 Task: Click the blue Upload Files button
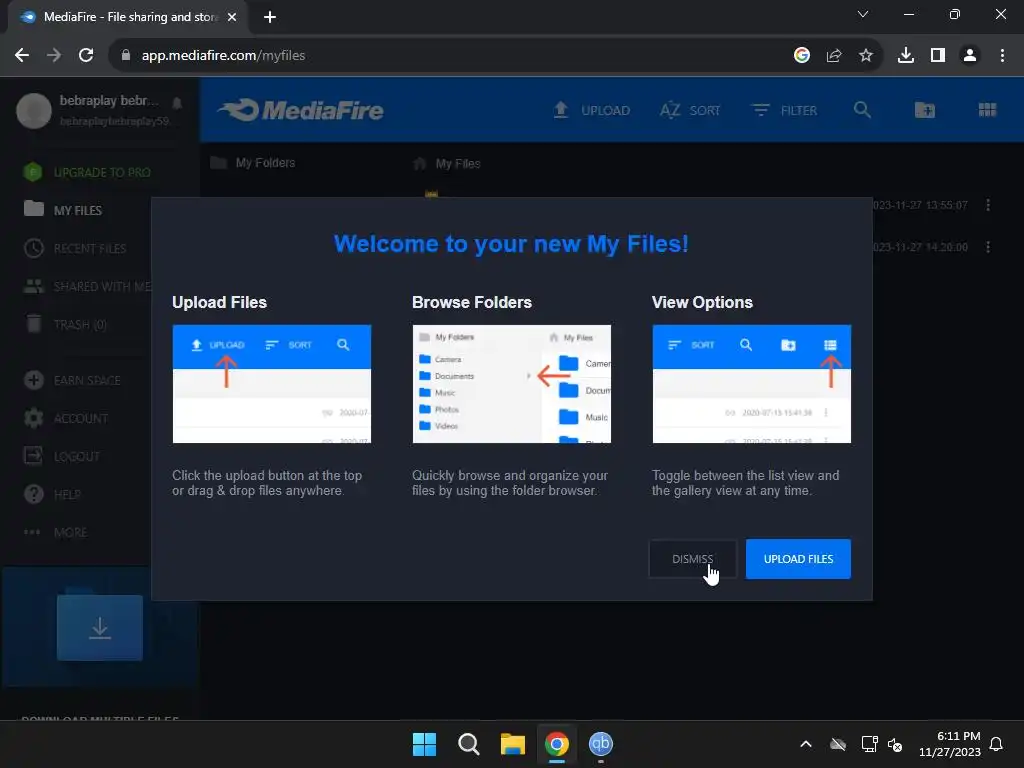coord(798,559)
